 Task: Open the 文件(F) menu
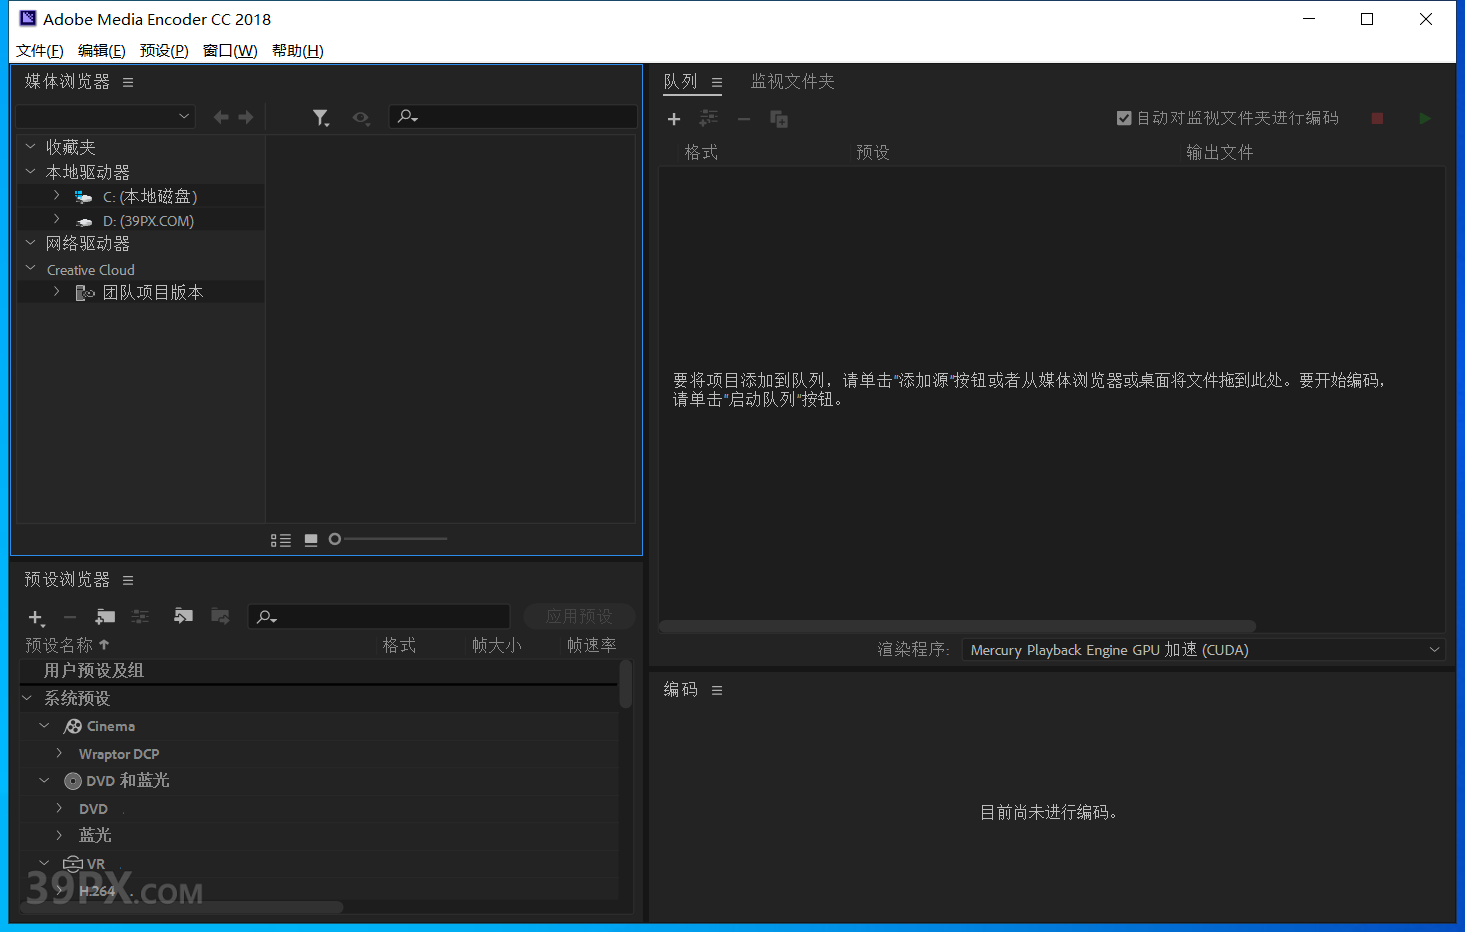40,51
